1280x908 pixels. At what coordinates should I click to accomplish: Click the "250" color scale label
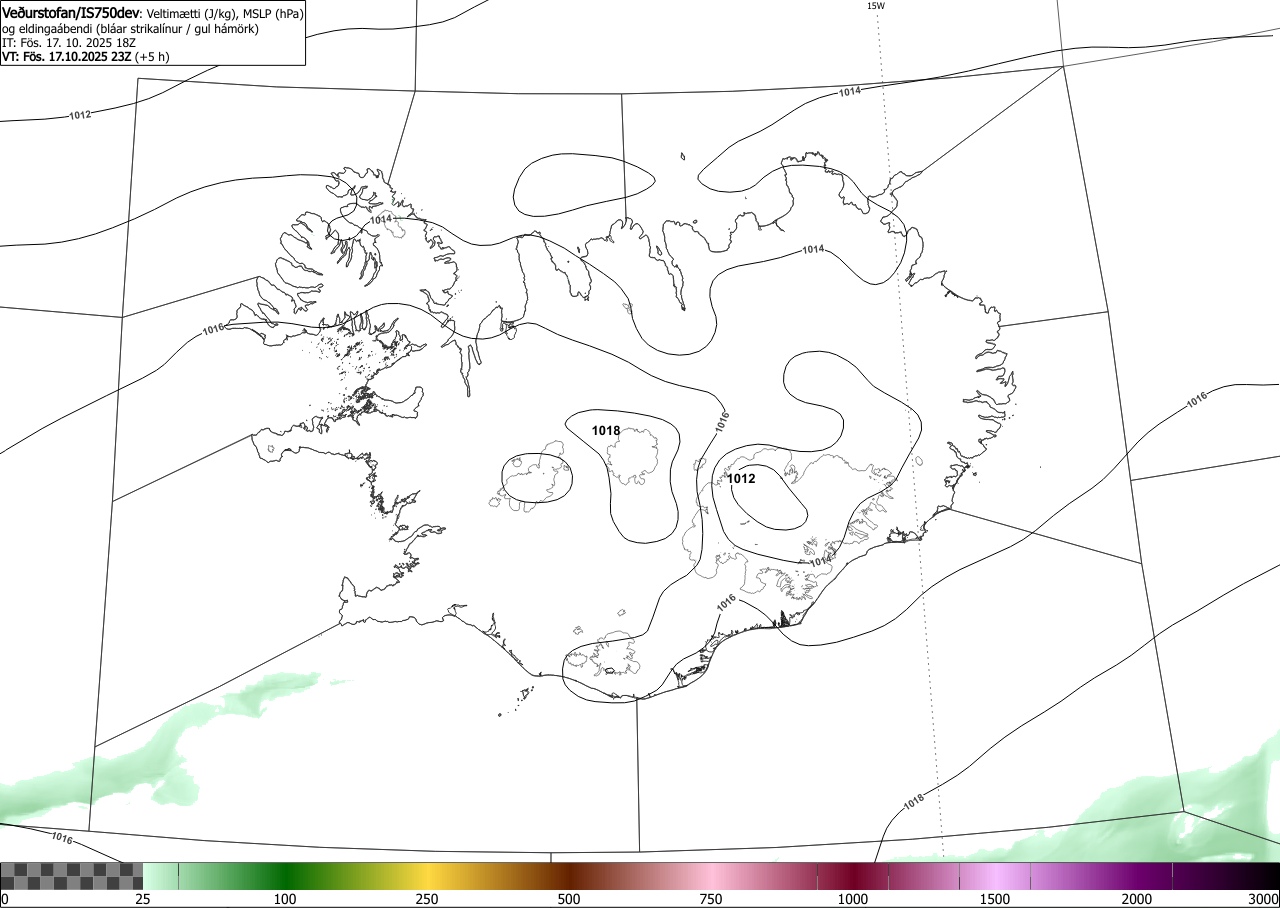[x=427, y=899]
